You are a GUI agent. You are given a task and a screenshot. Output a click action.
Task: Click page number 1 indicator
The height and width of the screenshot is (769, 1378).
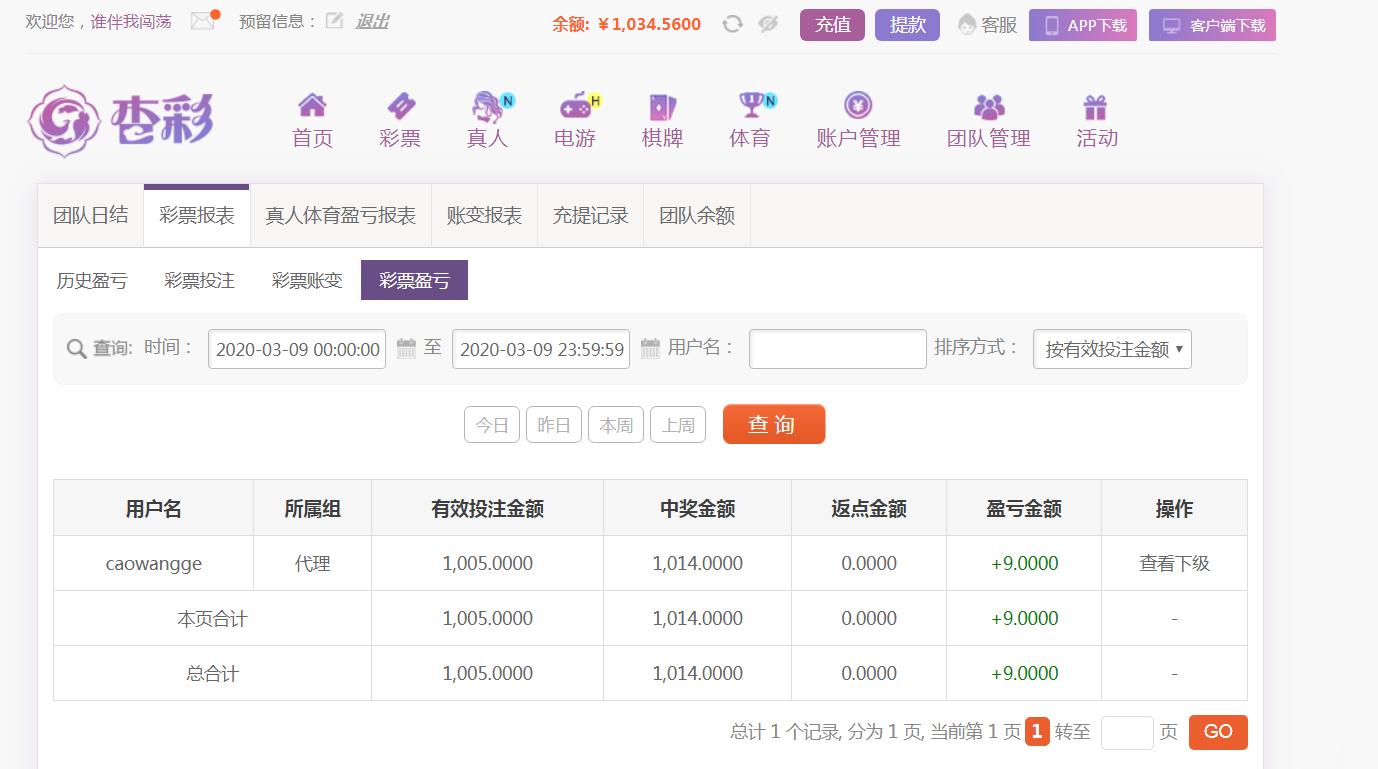click(1037, 732)
